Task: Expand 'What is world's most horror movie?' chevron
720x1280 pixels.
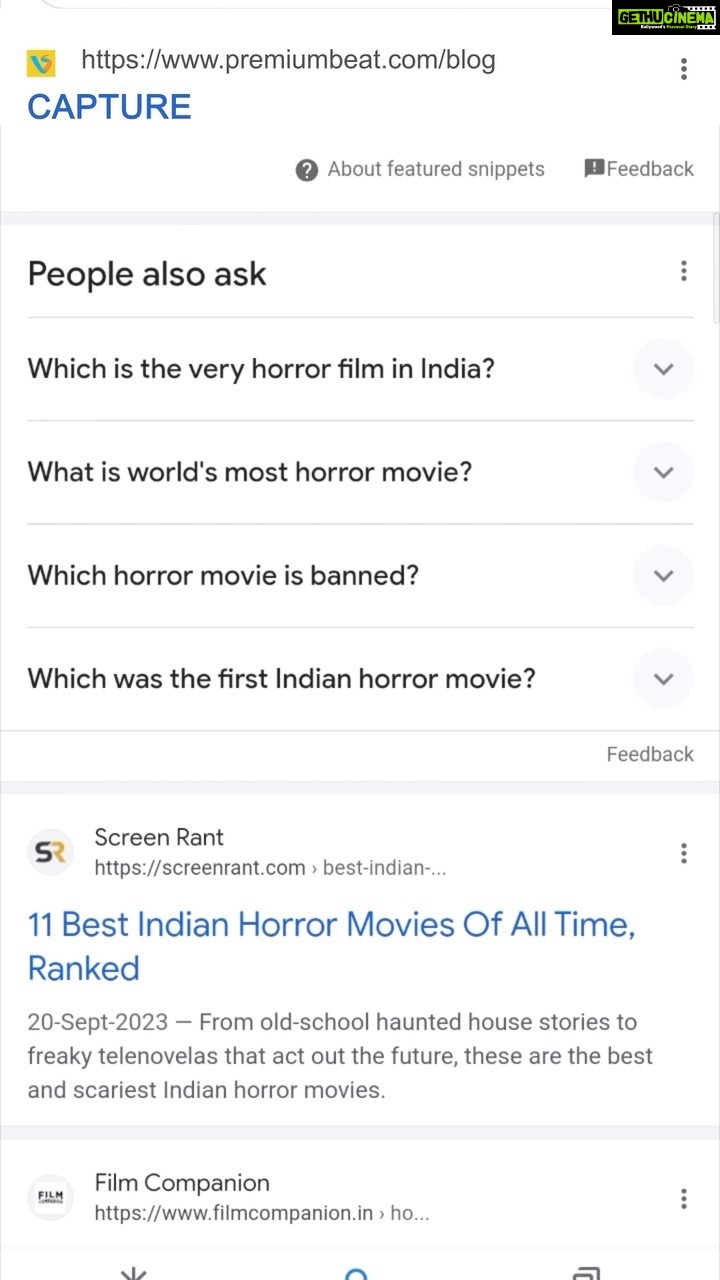Action: [x=663, y=472]
